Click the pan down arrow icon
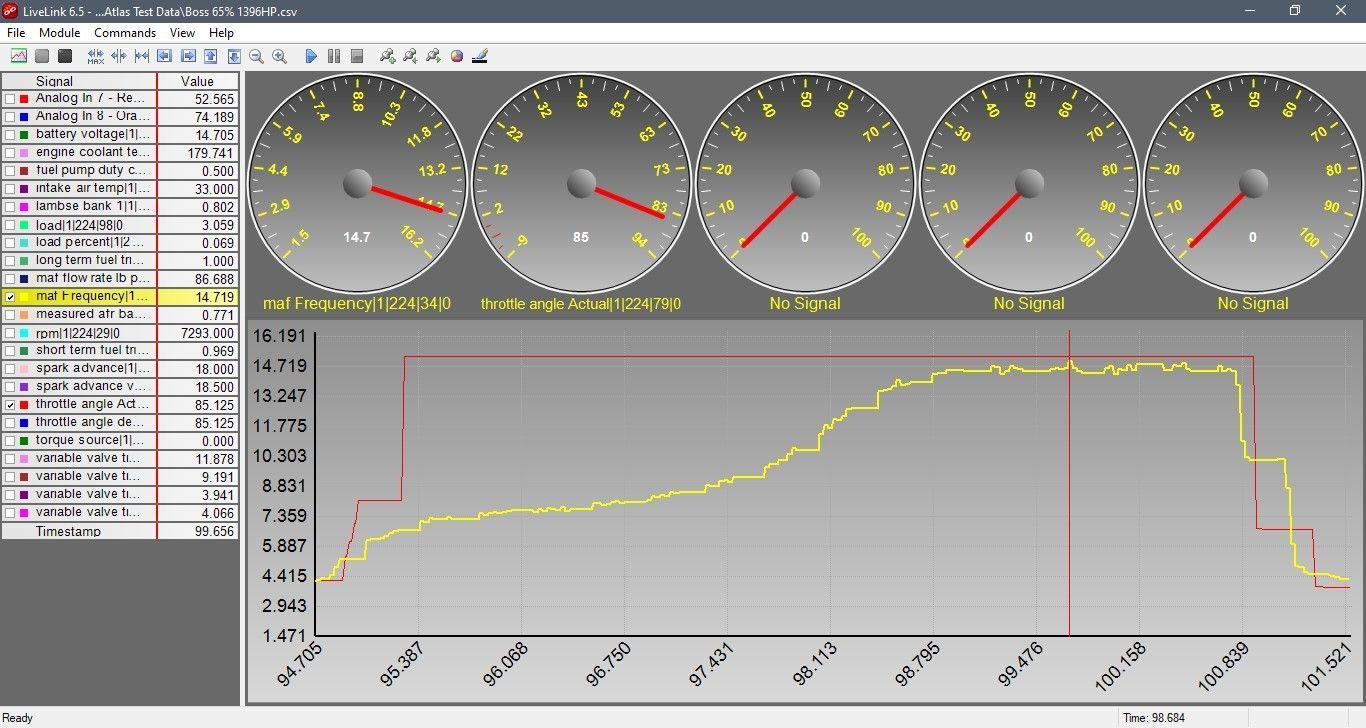 coord(234,56)
